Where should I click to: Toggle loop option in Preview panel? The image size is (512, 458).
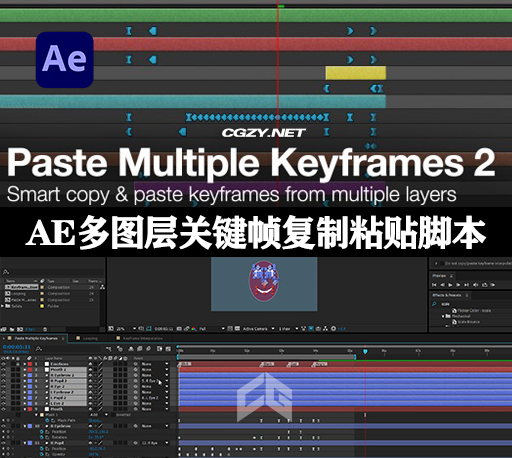tap(484, 285)
